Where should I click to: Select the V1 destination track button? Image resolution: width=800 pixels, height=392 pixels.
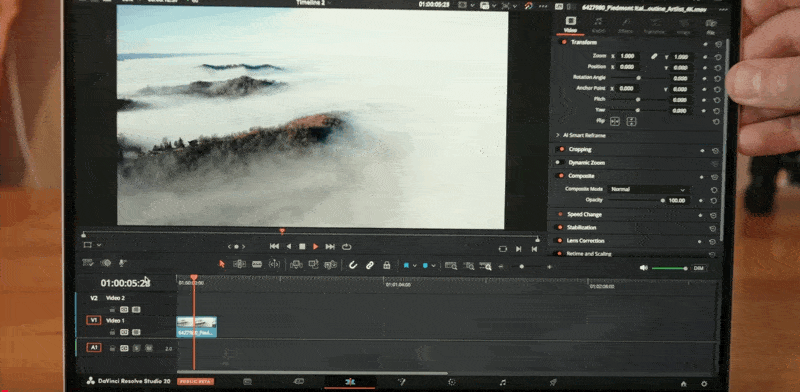tap(93, 320)
